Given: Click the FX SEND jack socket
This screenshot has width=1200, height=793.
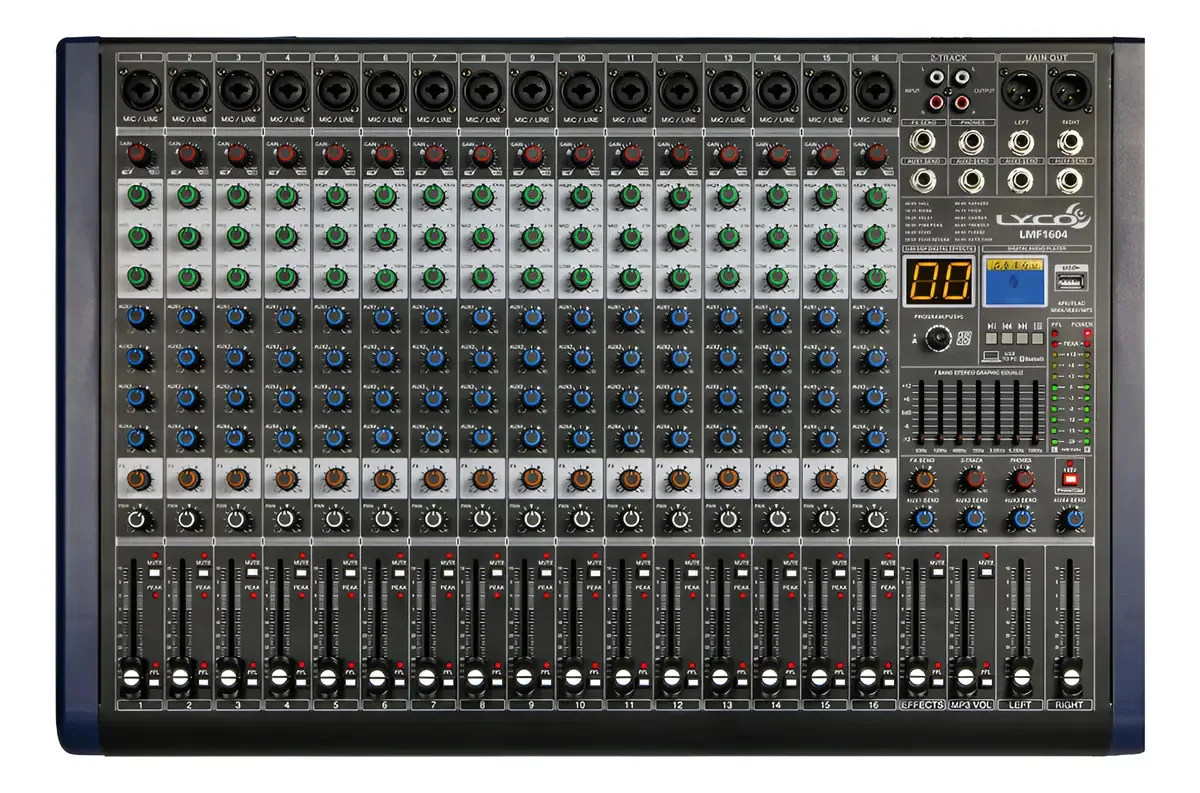Looking at the screenshot, I should (x=922, y=142).
